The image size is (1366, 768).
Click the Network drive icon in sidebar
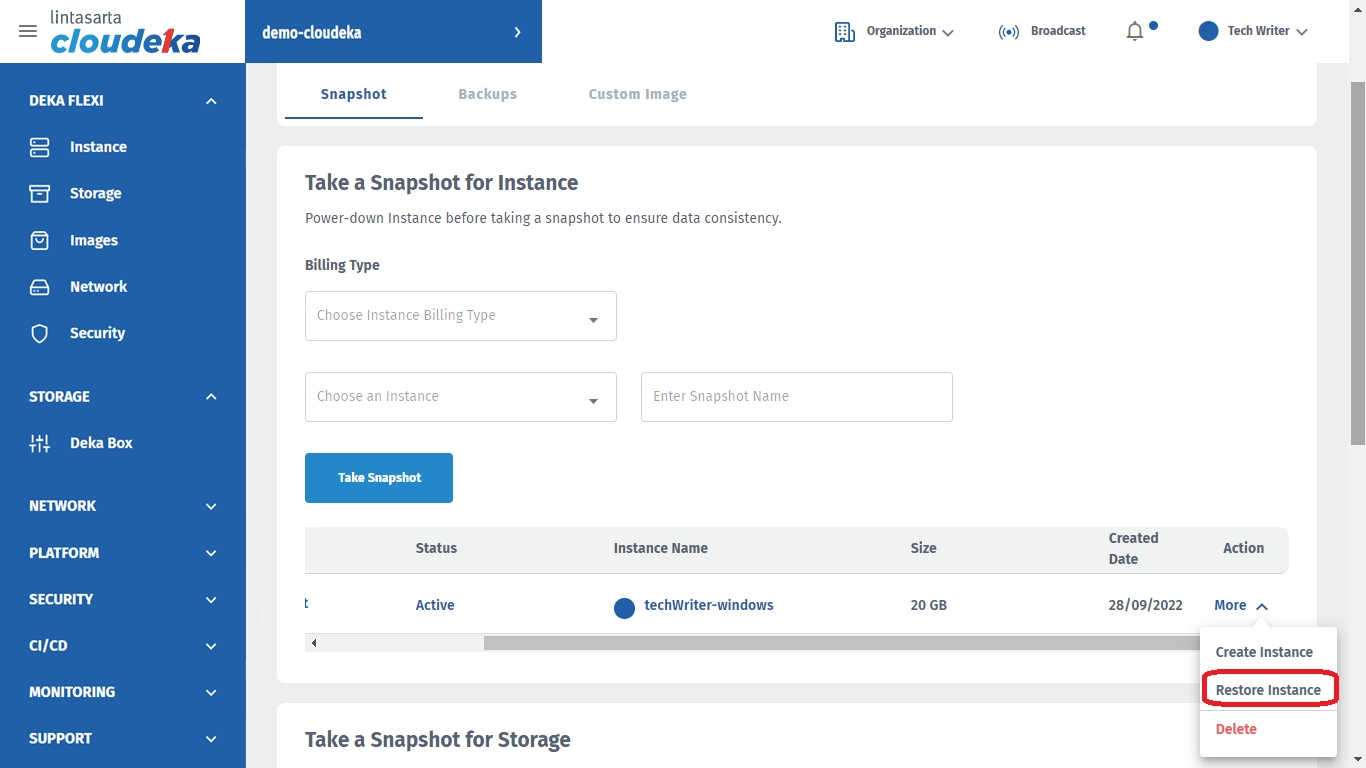click(x=40, y=287)
